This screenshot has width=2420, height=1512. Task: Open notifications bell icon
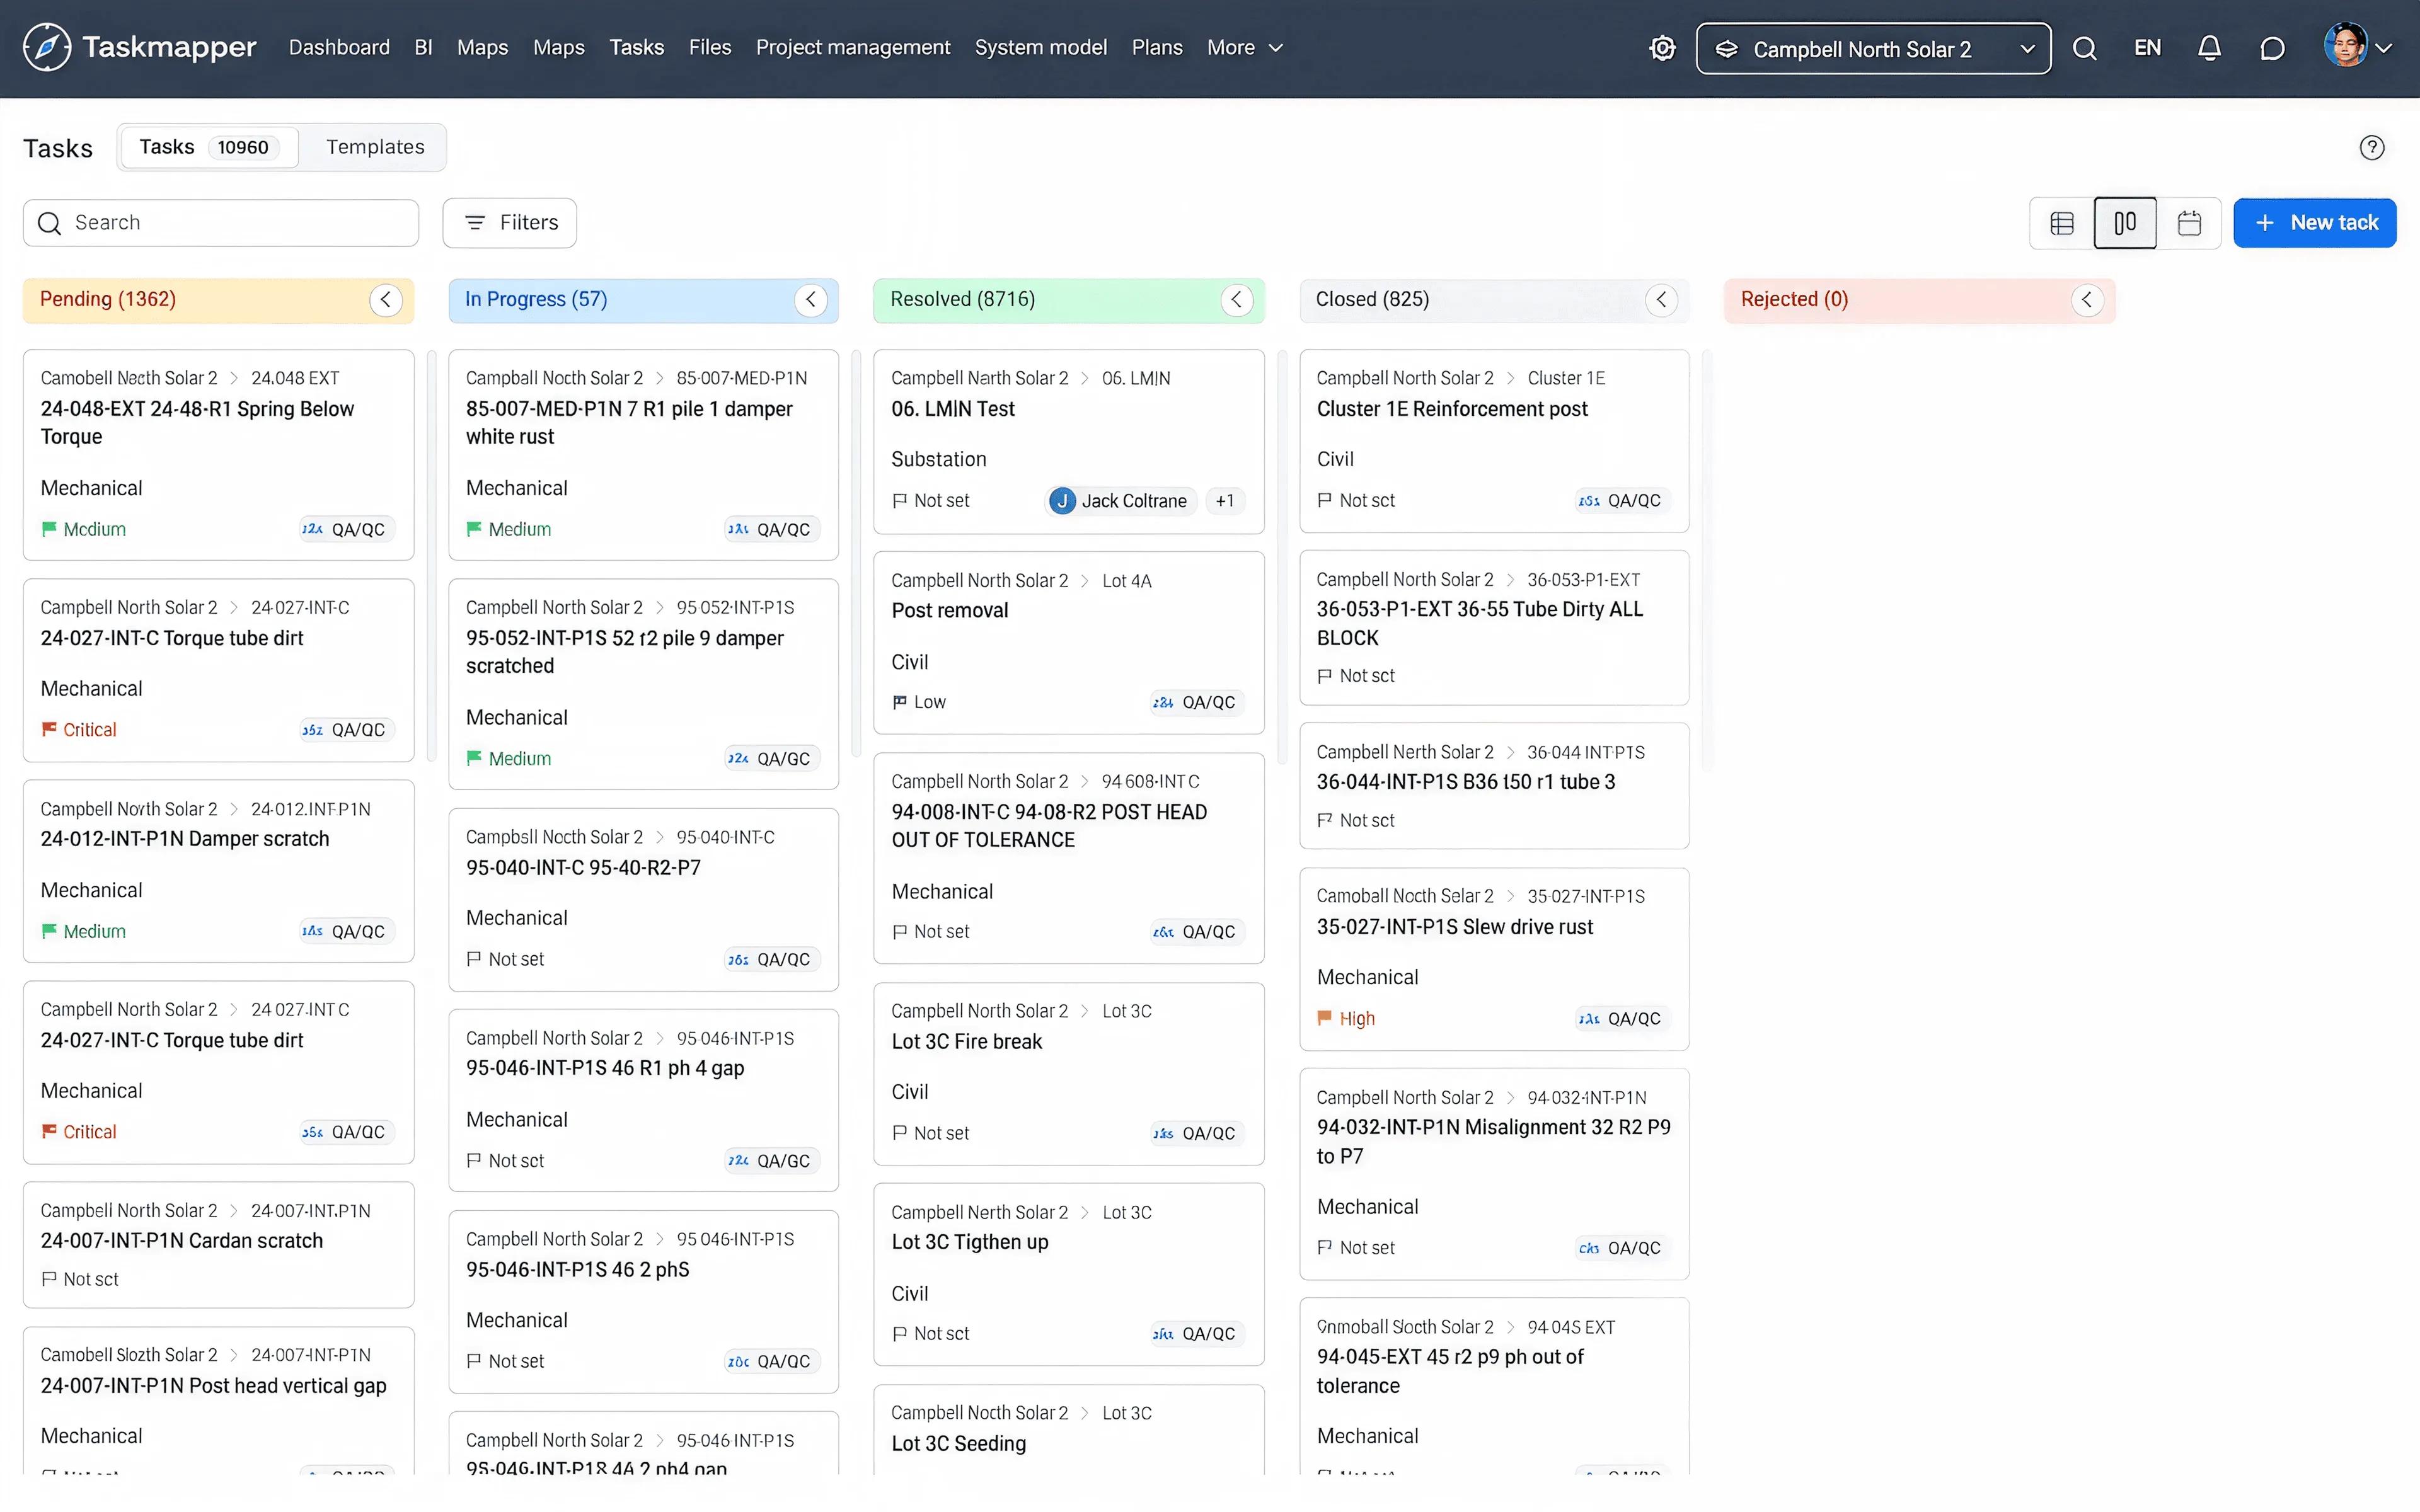(x=2209, y=48)
